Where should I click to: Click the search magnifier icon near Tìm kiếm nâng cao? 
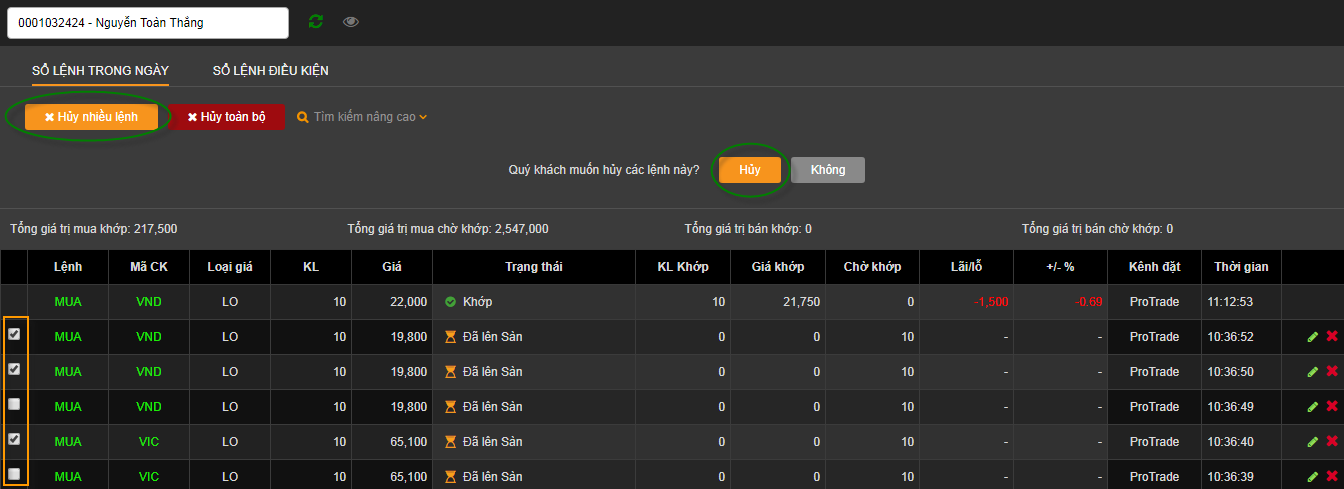(x=303, y=117)
